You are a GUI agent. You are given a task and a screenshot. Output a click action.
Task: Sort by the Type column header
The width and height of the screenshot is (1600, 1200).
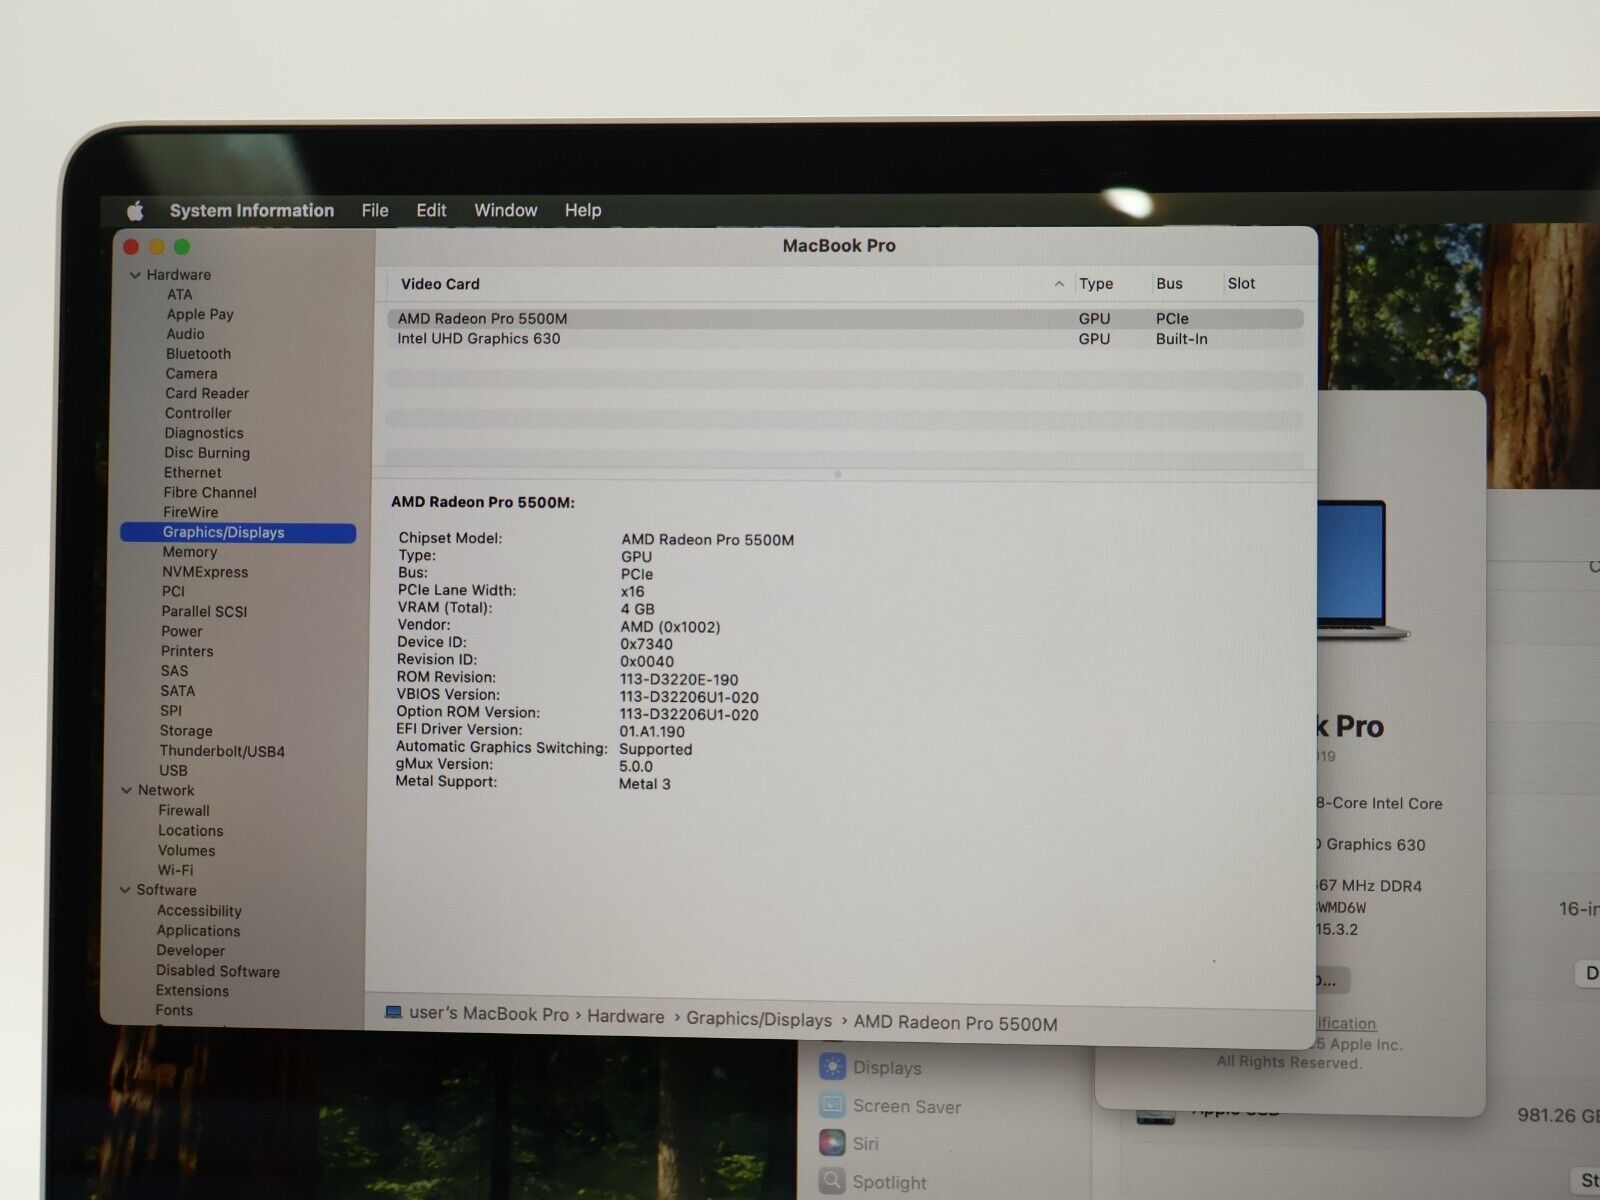[x=1096, y=284]
